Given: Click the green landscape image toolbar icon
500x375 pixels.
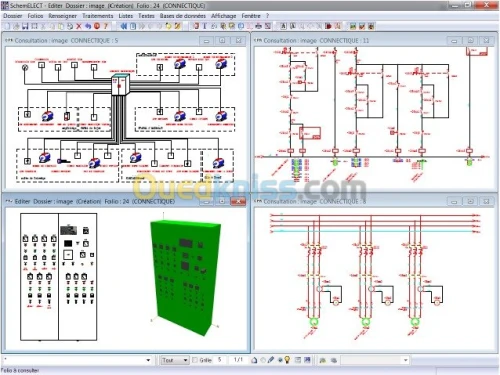Looking at the screenshot, I should tap(353, 26).
